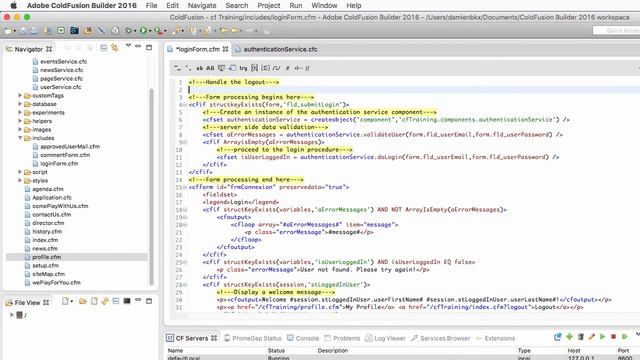Collapse the includes folder
This screenshot has width=640, height=360.
coord(20,138)
